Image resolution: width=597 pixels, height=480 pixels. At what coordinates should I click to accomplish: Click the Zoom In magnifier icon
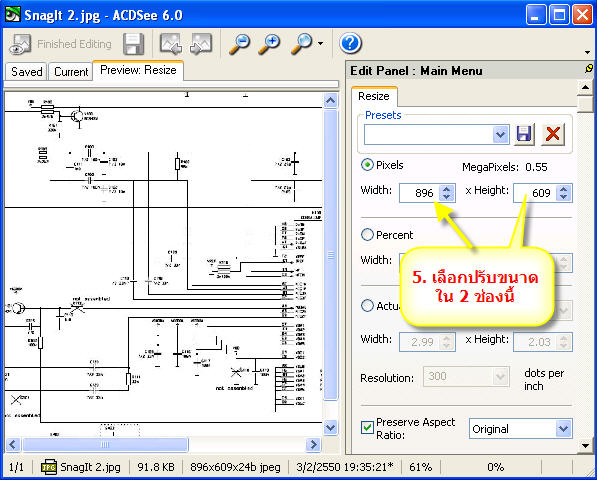click(270, 44)
